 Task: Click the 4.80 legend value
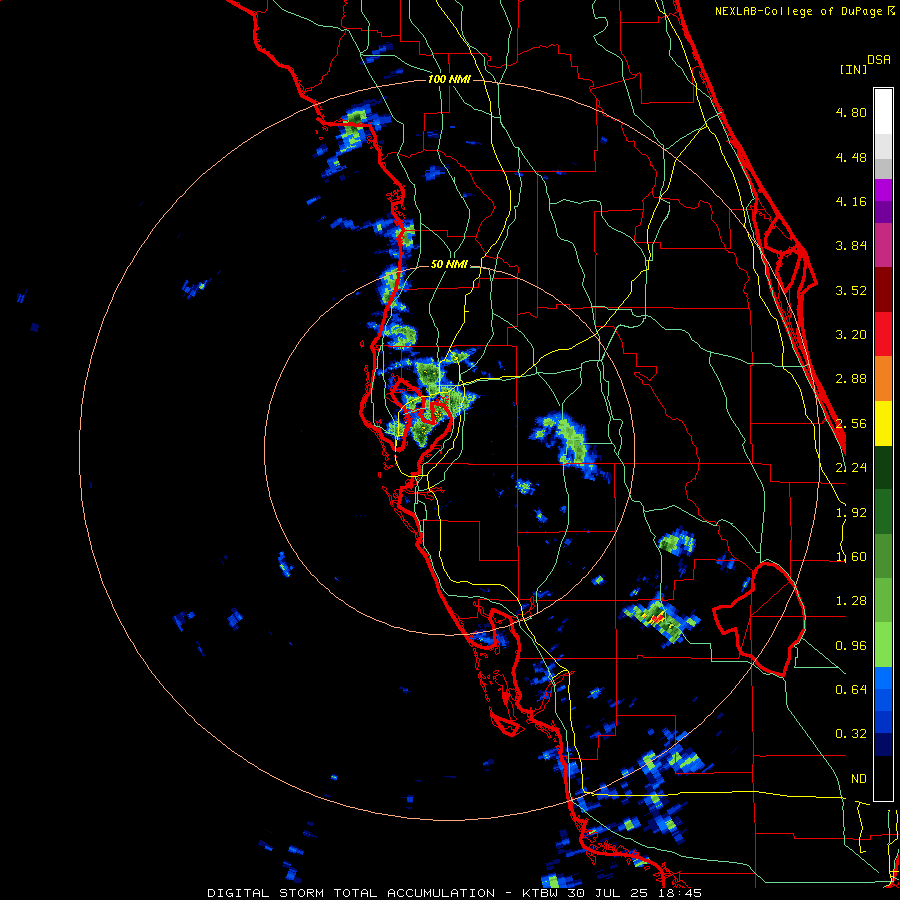[x=851, y=112]
